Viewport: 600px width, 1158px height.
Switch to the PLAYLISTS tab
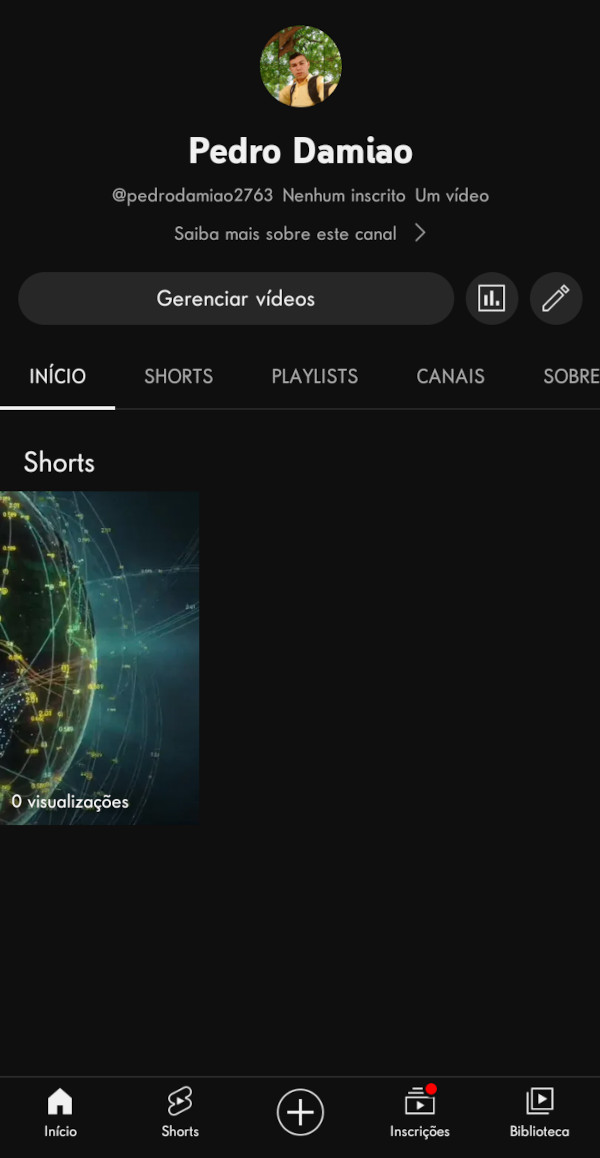point(315,377)
